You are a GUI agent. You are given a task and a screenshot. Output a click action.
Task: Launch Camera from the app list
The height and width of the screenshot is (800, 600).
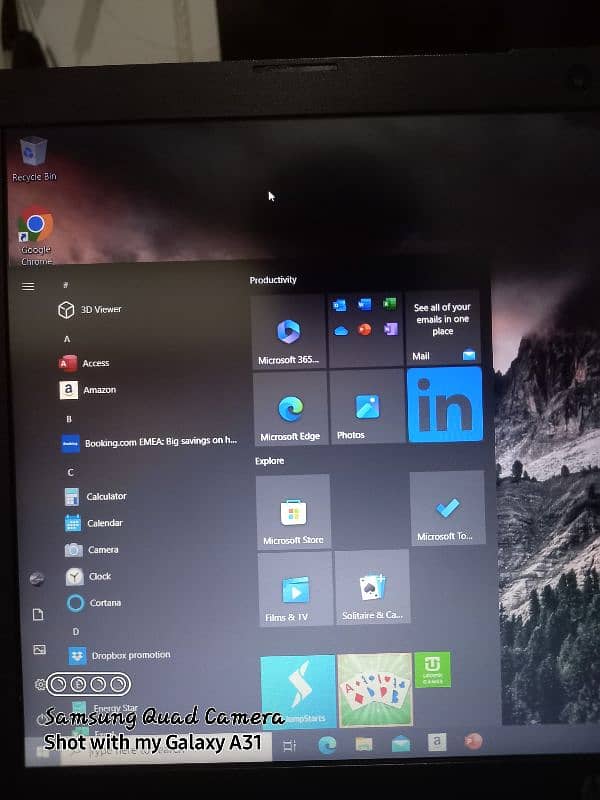pyautogui.click(x=92, y=549)
